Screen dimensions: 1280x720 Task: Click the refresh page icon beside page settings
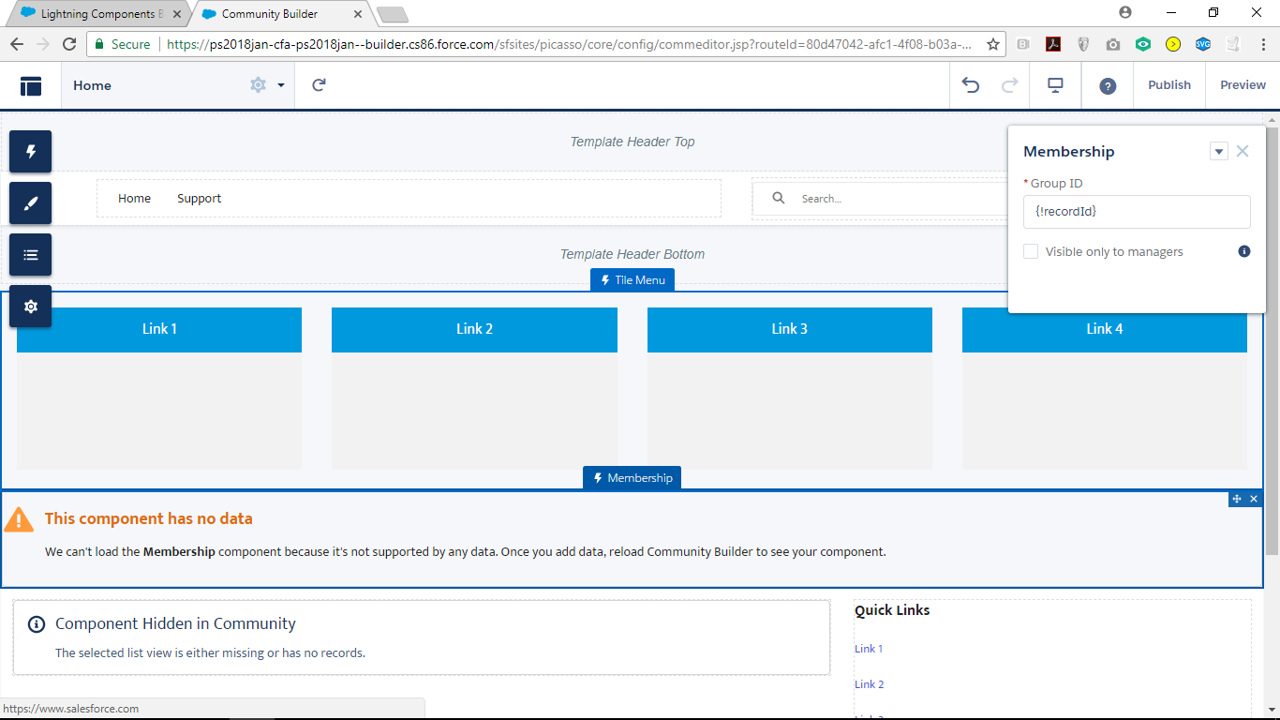pyautogui.click(x=319, y=85)
